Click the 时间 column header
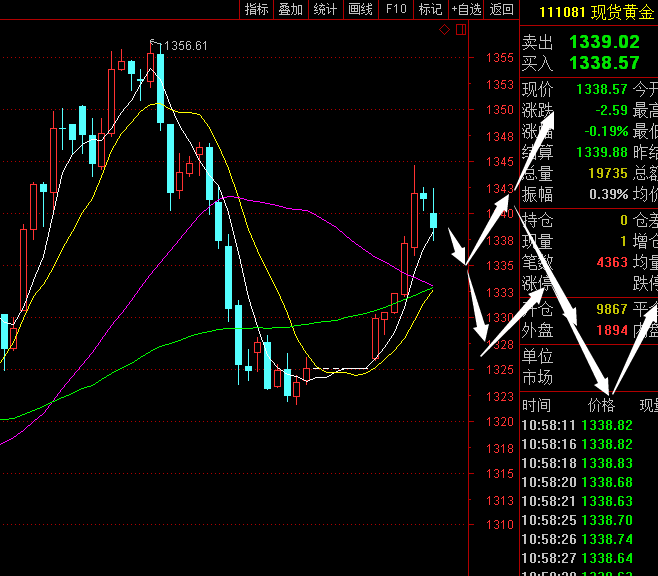The width and height of the screenshot is (658, 576). click(537, 405)
